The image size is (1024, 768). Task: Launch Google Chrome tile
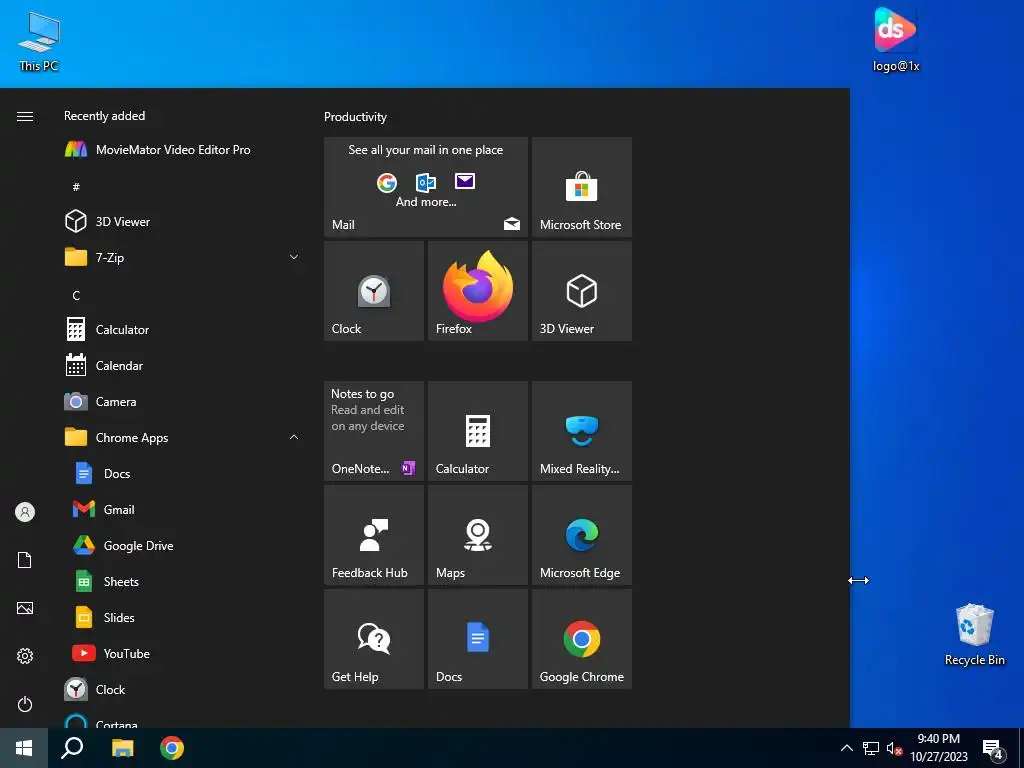(582, 639)
